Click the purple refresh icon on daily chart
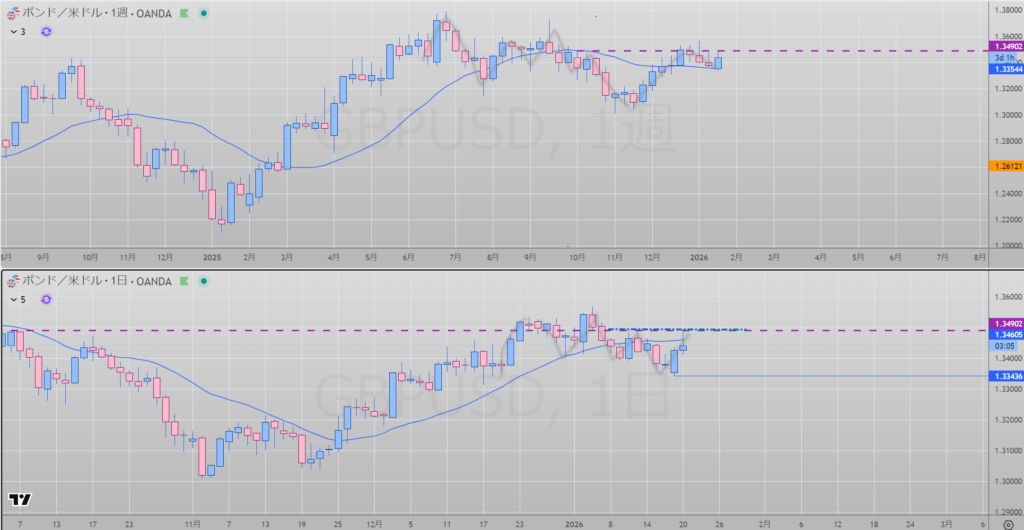Image resolution: width=1024 pixels, height=530 pixels. [x=46, y=299]
